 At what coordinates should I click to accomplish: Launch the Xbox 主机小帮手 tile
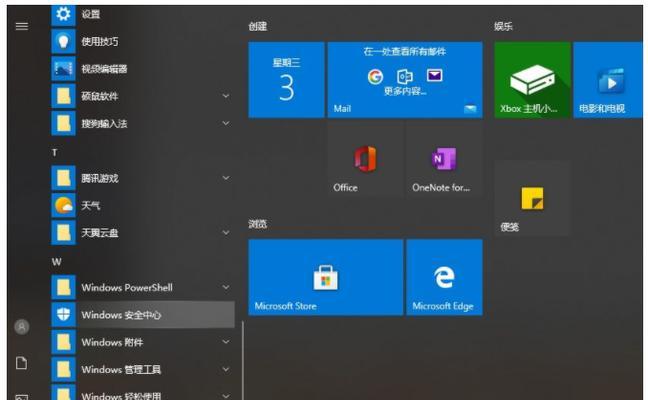pos(533,80)
